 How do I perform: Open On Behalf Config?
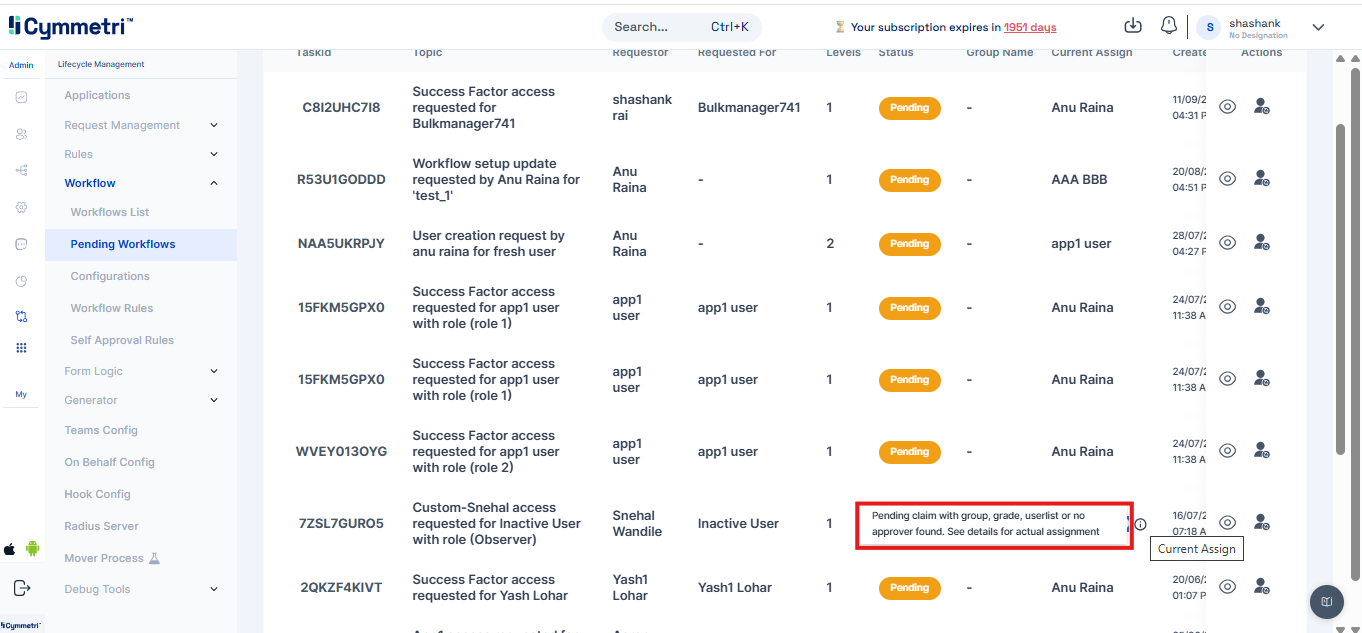(x=109, y=462)
